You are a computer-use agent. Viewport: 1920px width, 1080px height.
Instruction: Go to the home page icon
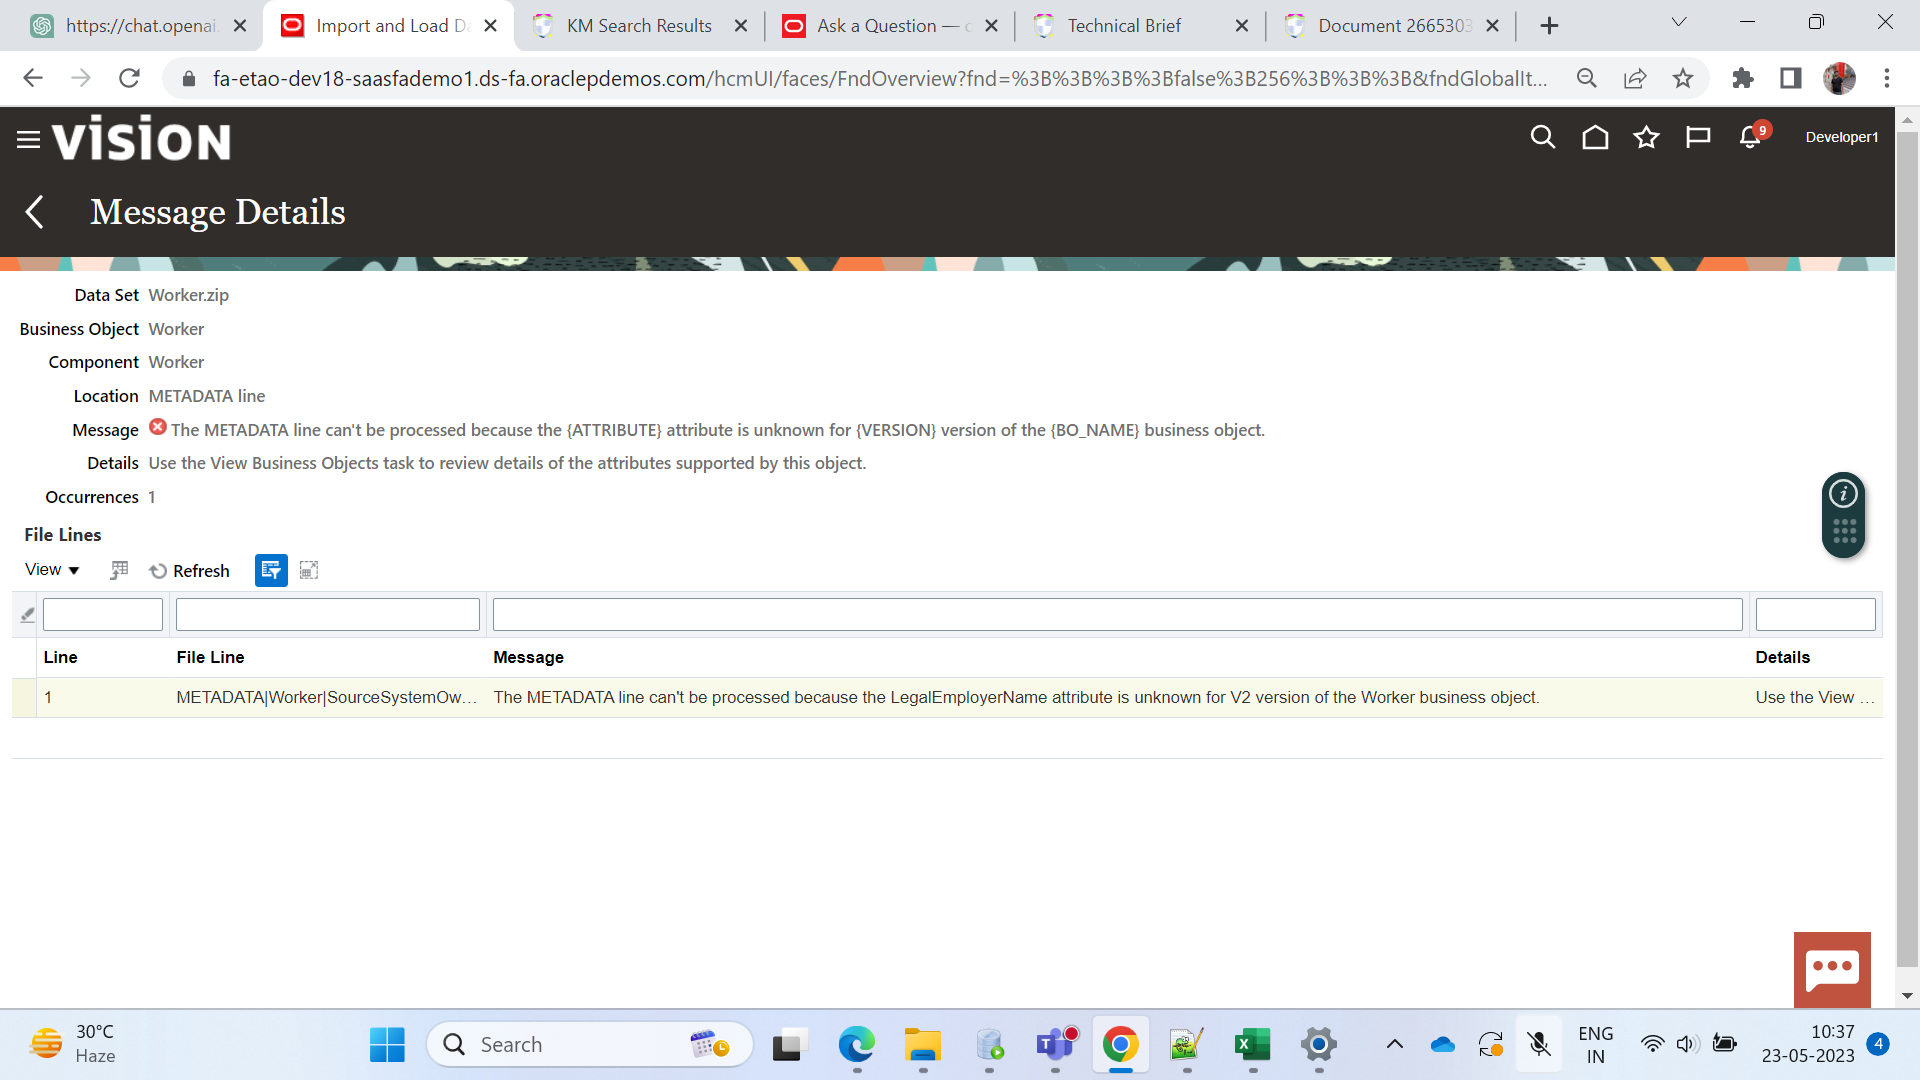coord(1594,137)
